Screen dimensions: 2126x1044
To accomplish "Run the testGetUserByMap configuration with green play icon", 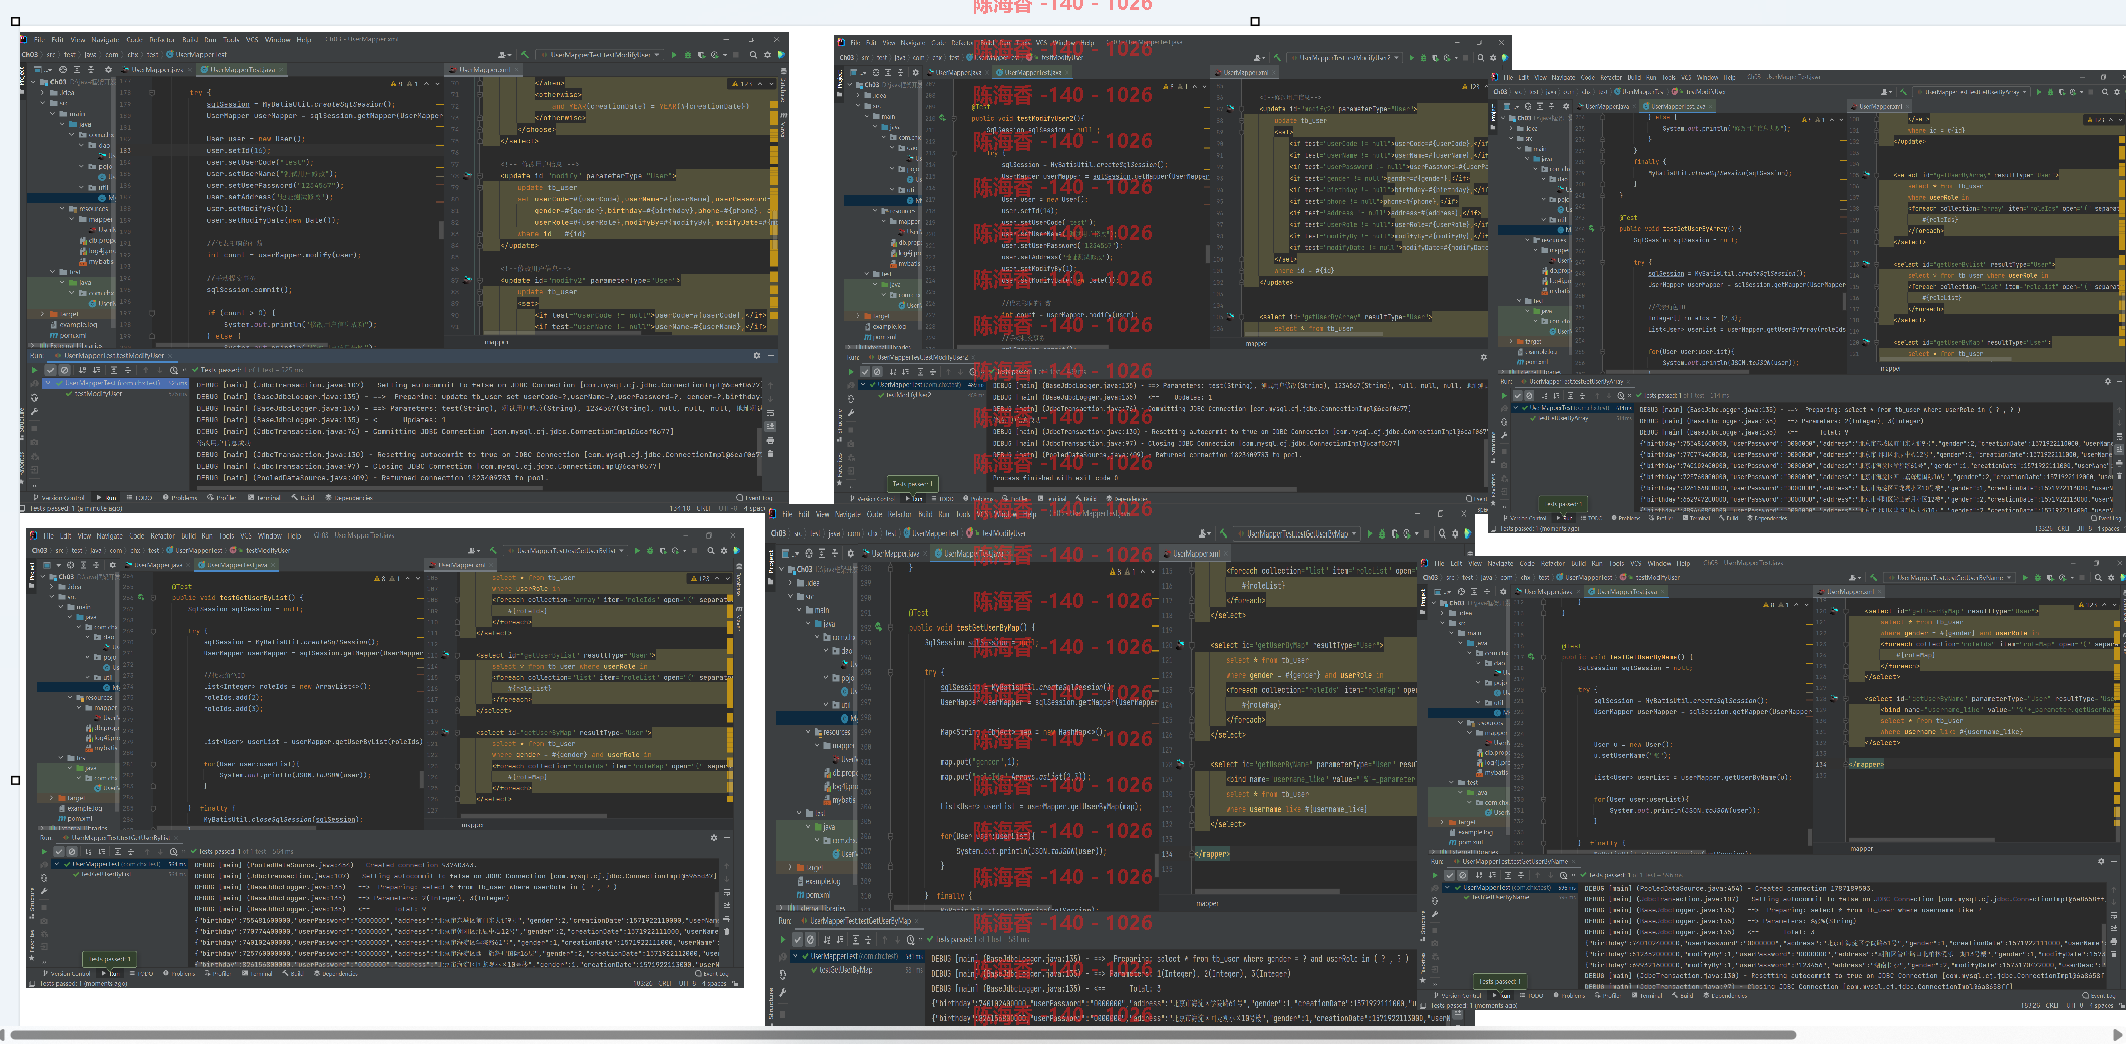I will [1370, 534].
